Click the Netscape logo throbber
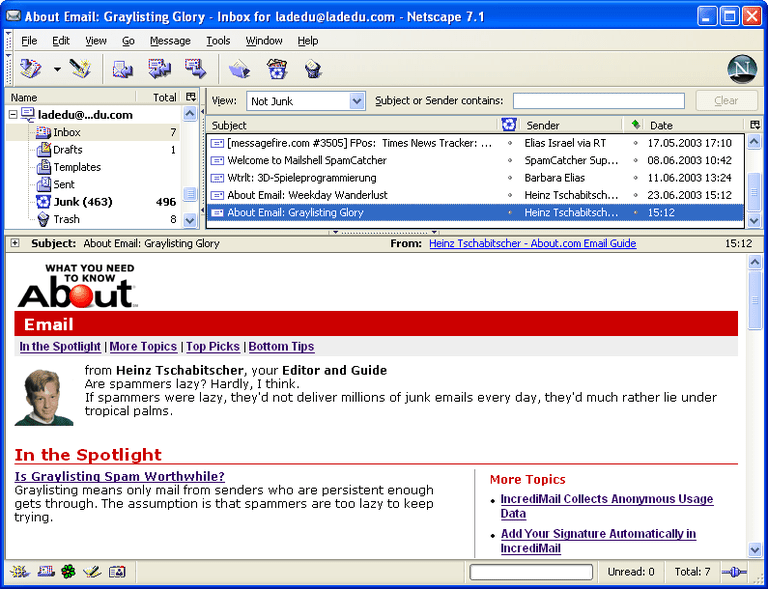The height and width of the screenshot is (589, 768). click(x=742, y=69)
